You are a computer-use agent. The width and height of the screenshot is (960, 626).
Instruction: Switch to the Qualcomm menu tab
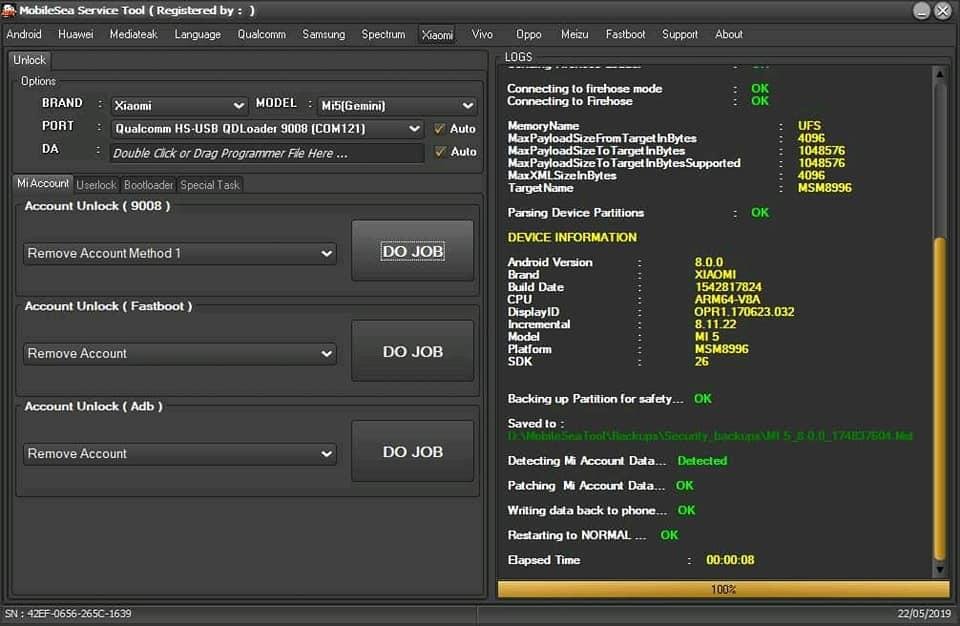pyautogui.click(x=261, y=34)
